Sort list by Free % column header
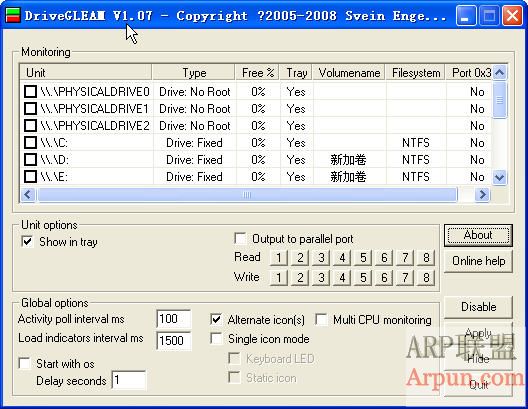The height and width of the screenshot is (409, 528). tap(258, 73)
